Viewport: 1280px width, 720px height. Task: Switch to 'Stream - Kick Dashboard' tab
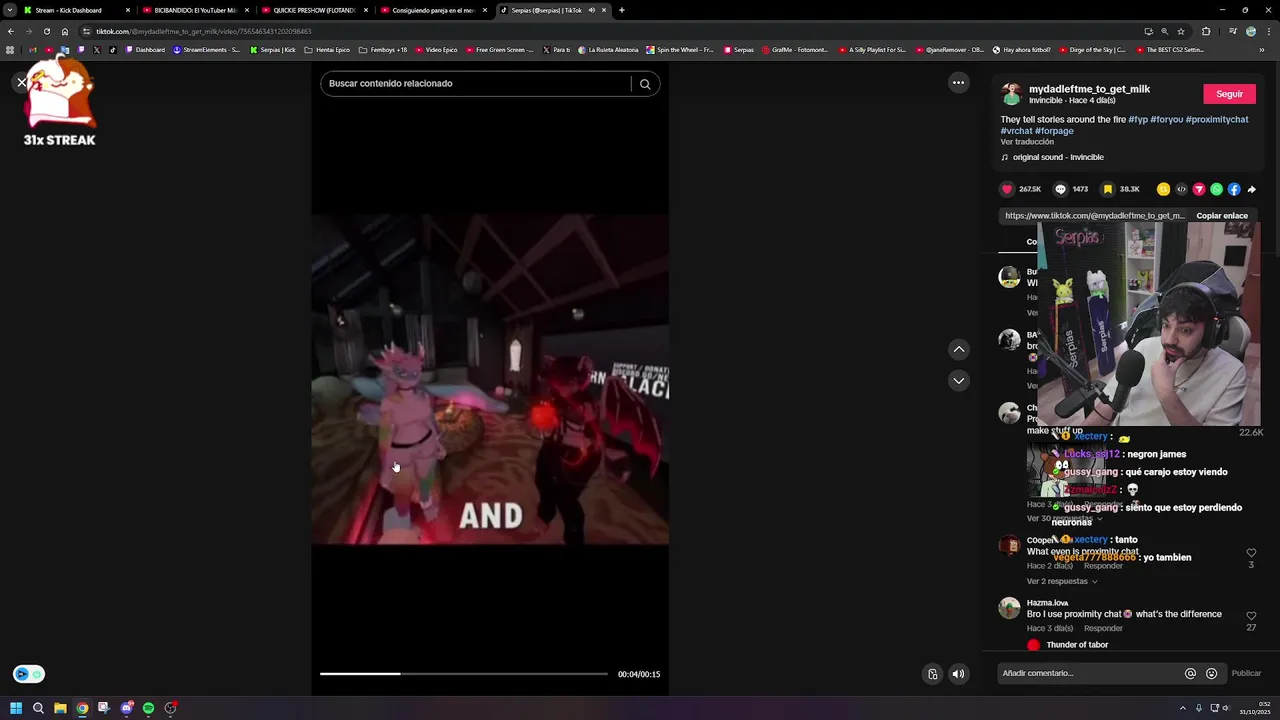pos(77,10)
